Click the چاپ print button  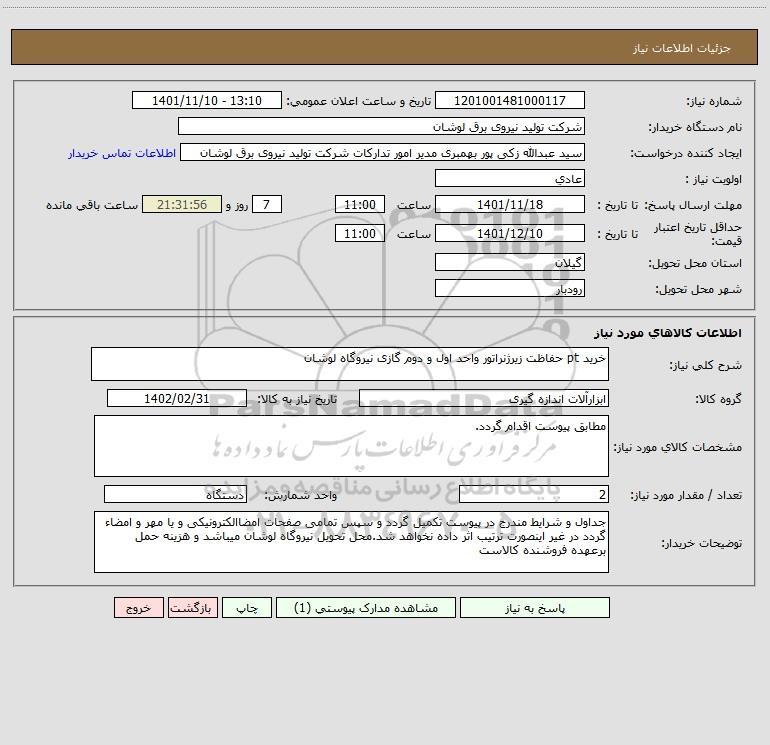click(247, 608)
